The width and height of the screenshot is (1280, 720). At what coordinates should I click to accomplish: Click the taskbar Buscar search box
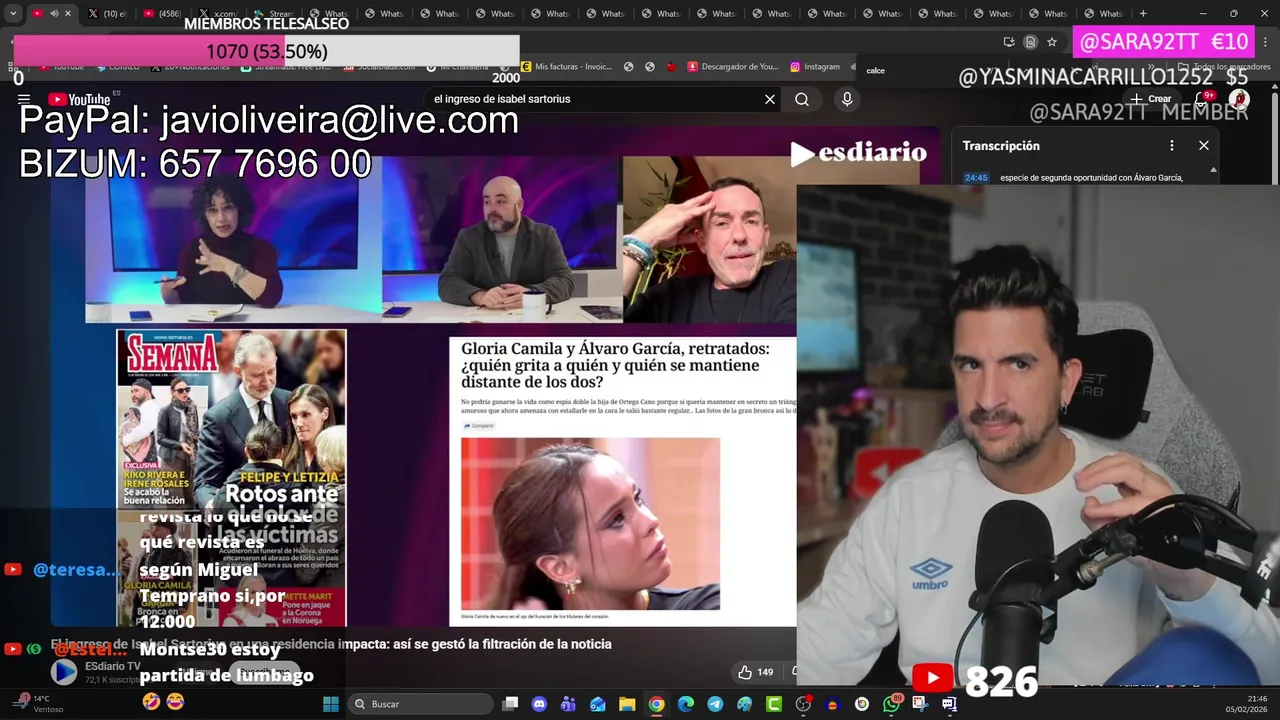pyautogui.click(x=421, y=704)
